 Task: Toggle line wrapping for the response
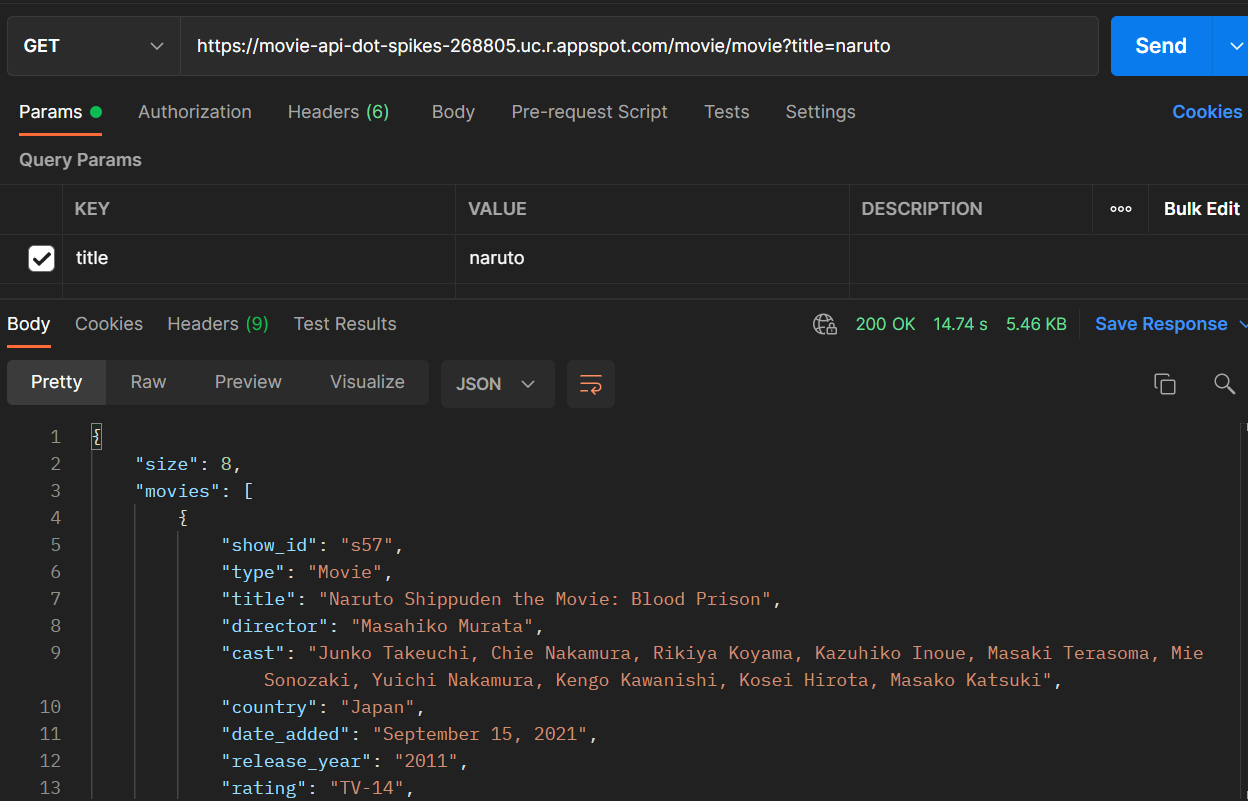(x=590, y=384)
